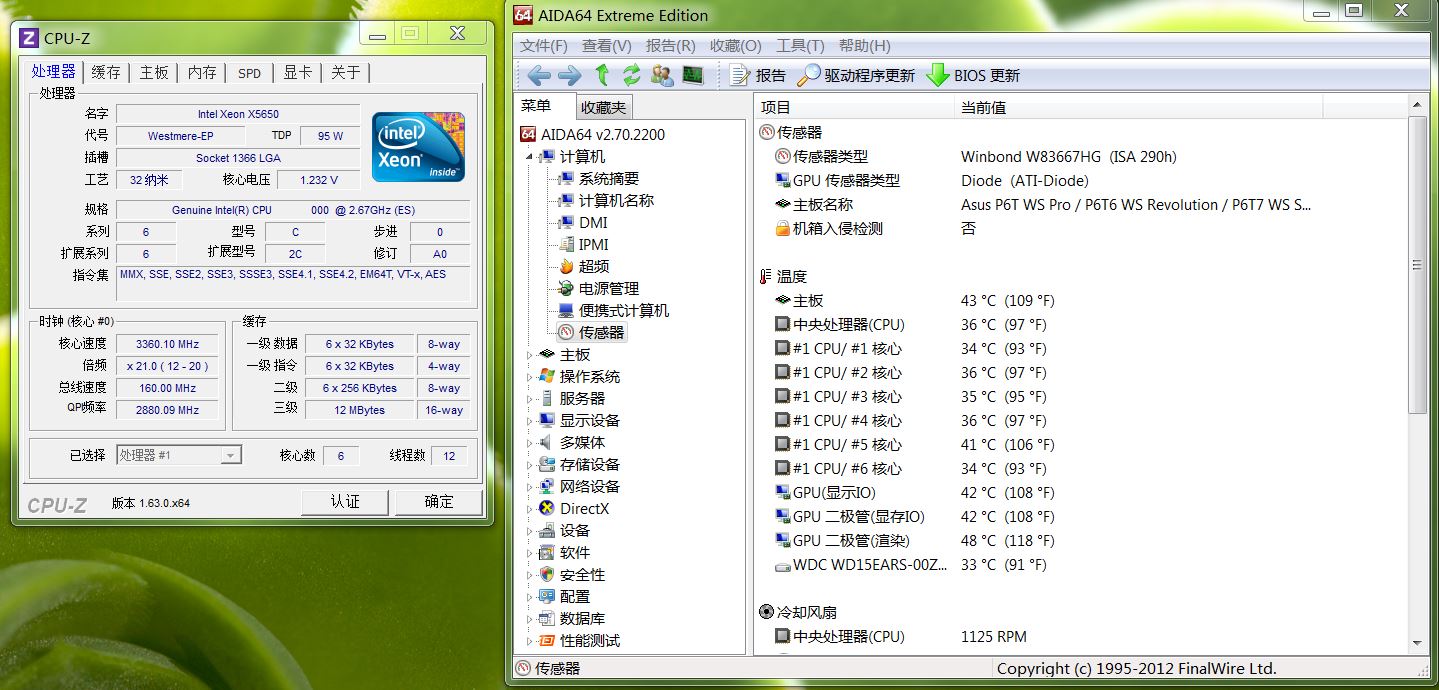The image size is (1439, 690).
Task: Collapse the 计算机 tree node
Action: pyautogui.click(x=530, y=157)
